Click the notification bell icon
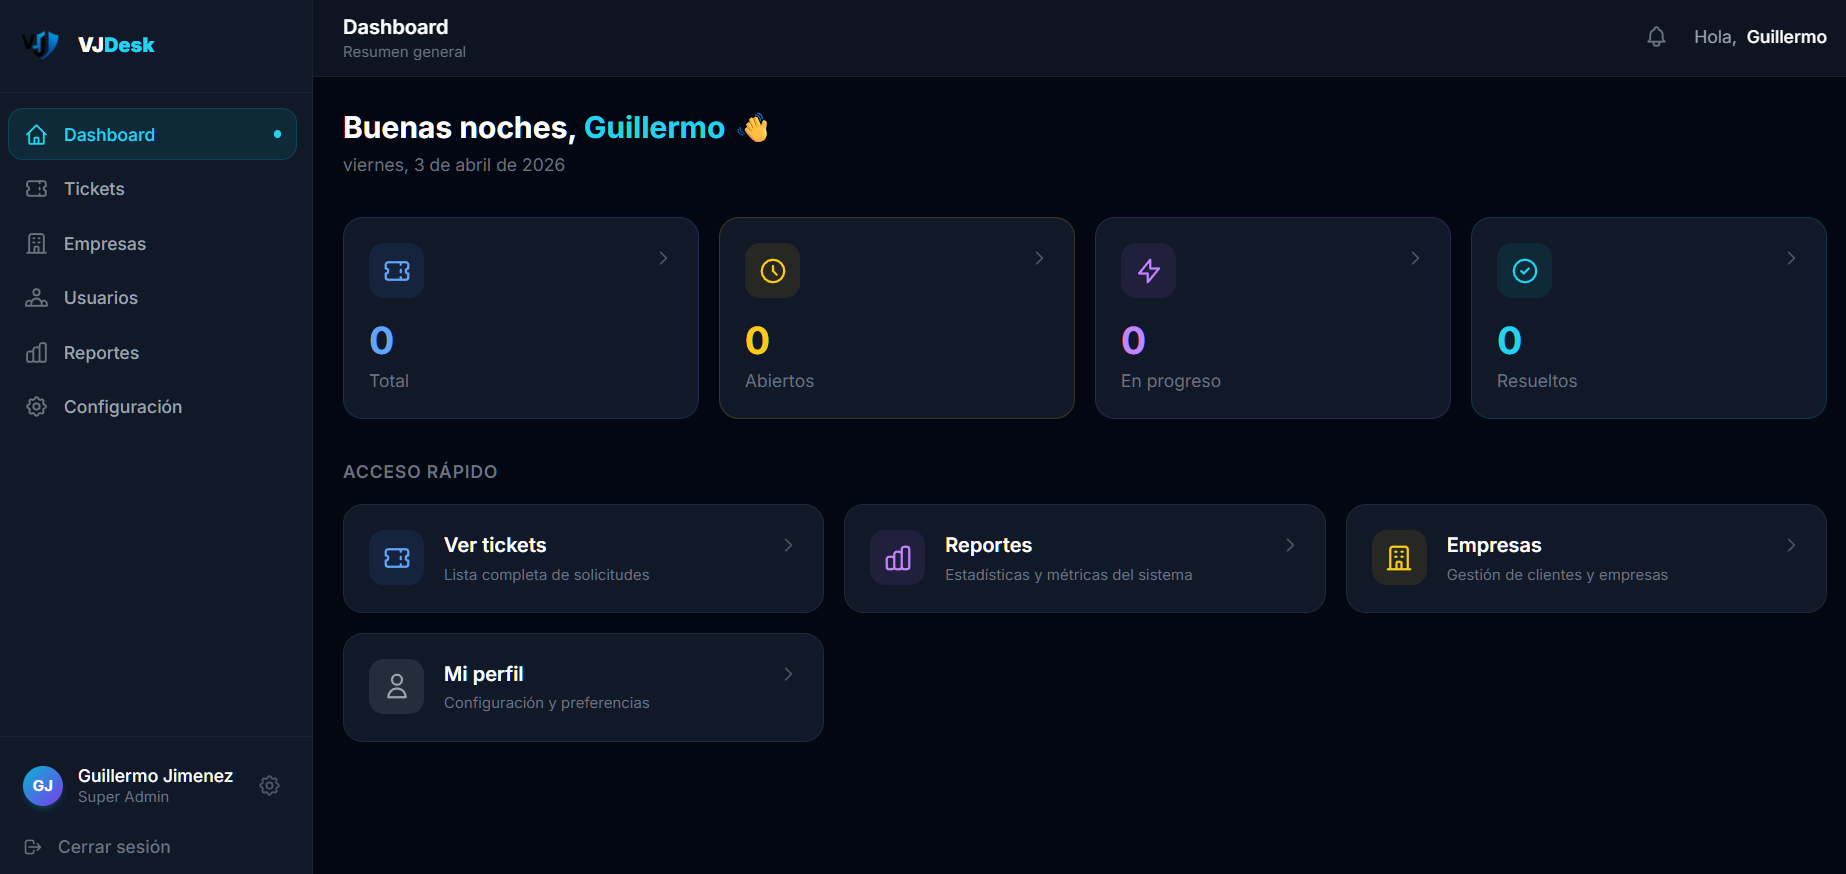 pos(1657,36)
